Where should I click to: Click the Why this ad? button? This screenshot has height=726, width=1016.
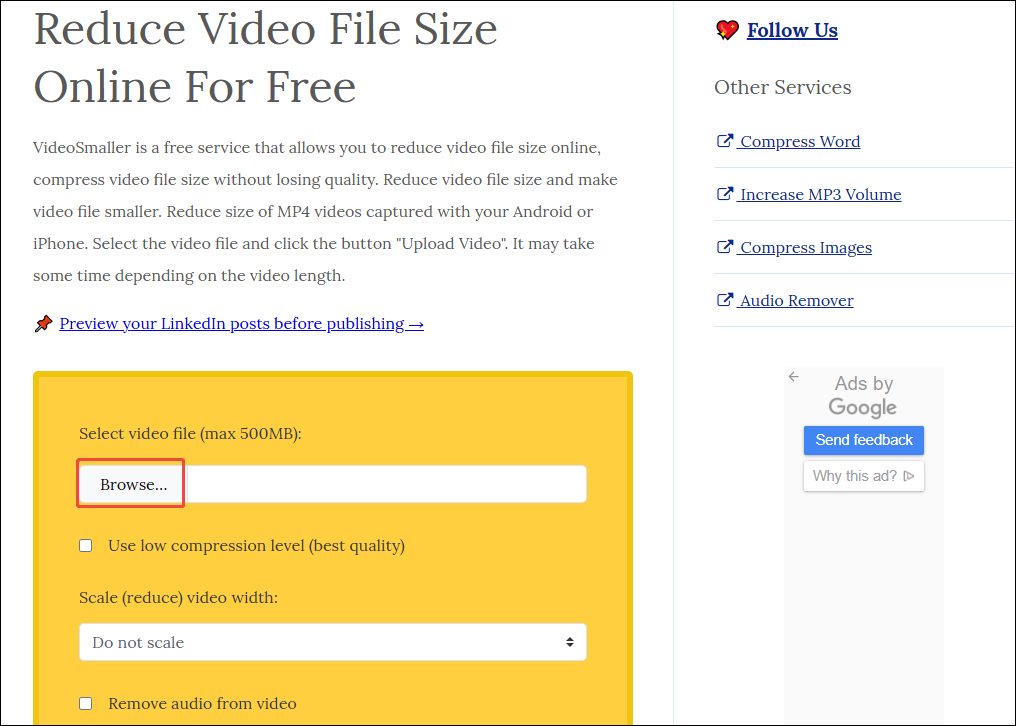864,476
